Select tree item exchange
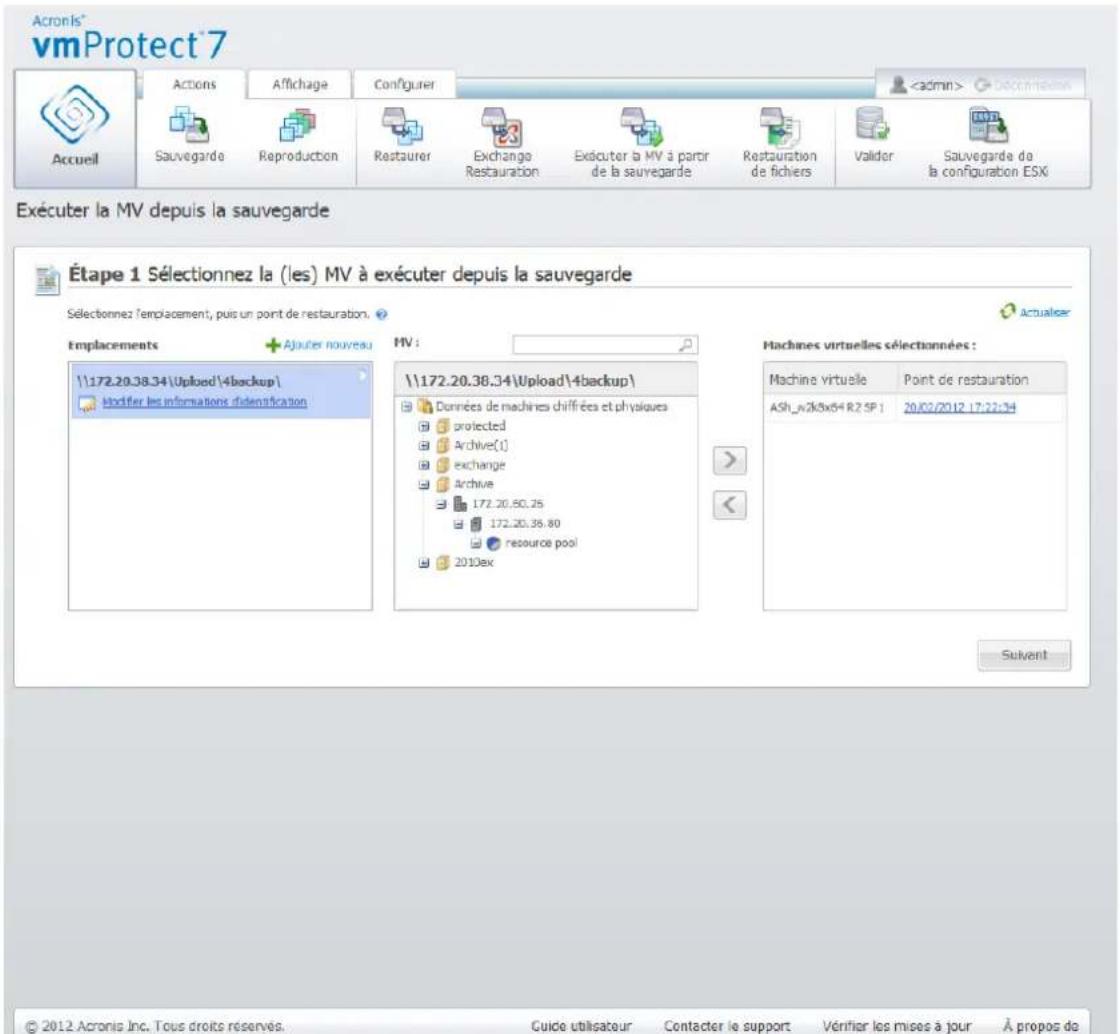Viewport: 1120px width, 1034px height. (479, 465)
